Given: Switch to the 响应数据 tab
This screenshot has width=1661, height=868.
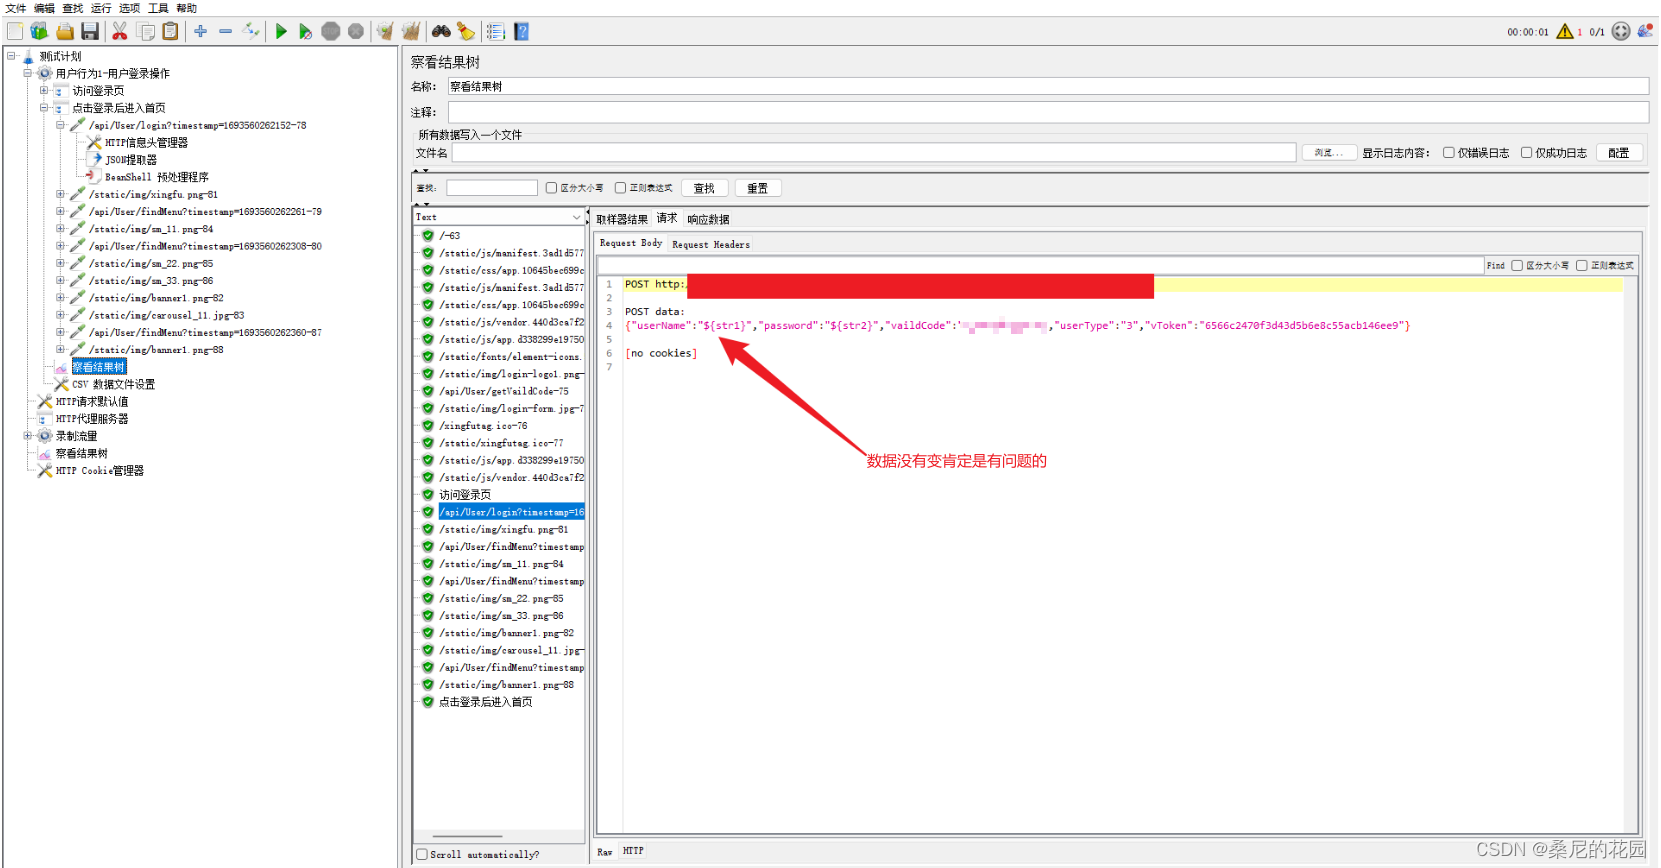Looking at the screenshot, I should click(708, 219).
